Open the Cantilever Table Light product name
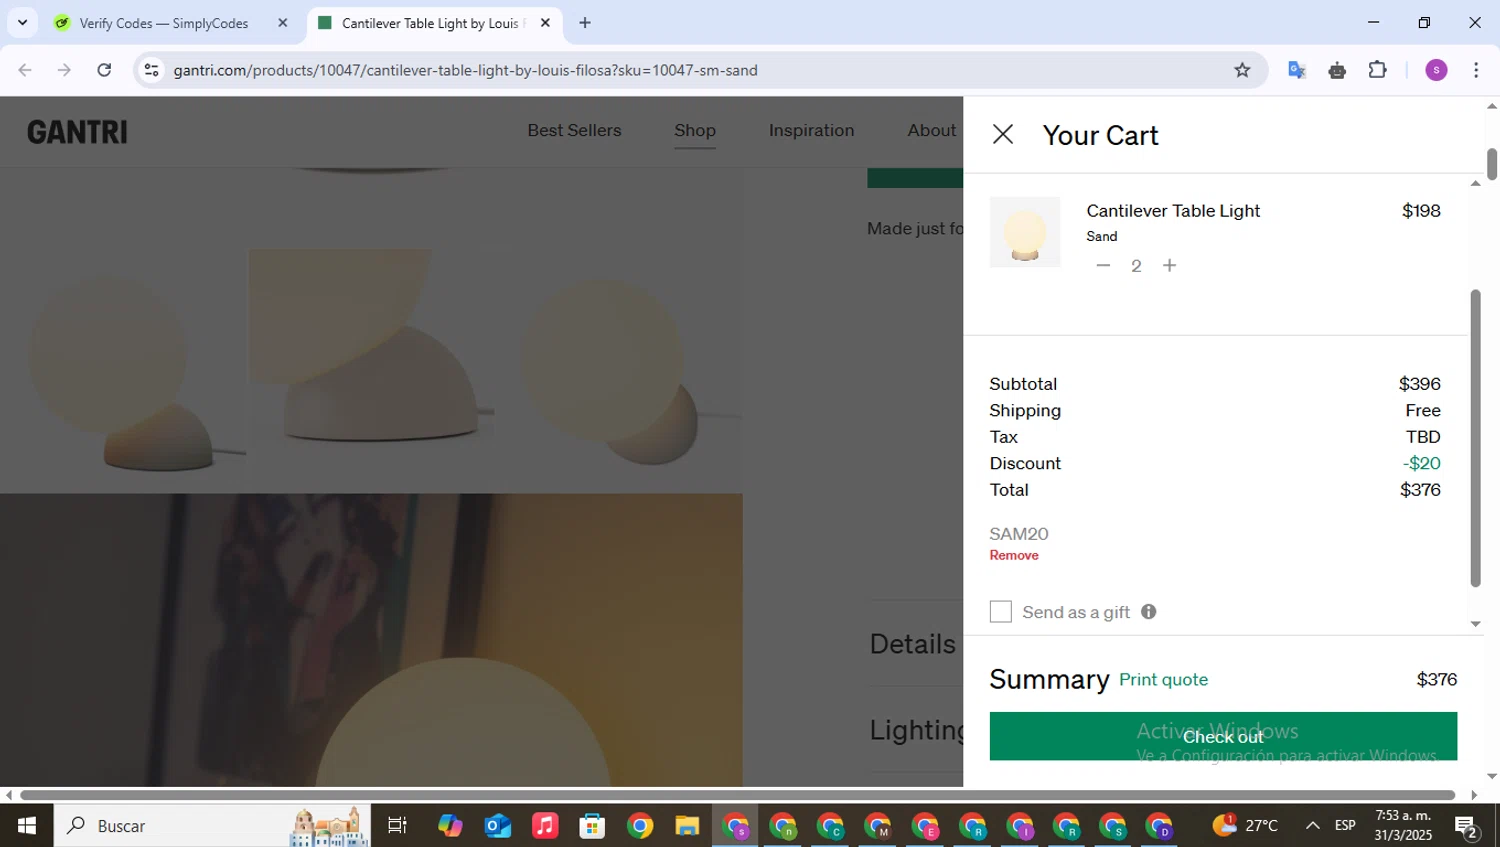Viewport: 1500px width, 847px height. [x=1173, y=211]
